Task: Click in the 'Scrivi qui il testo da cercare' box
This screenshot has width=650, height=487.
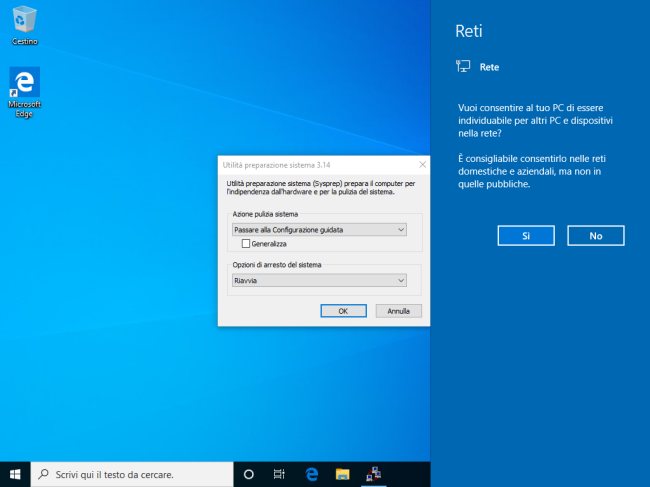Action: tap(132, 474)
